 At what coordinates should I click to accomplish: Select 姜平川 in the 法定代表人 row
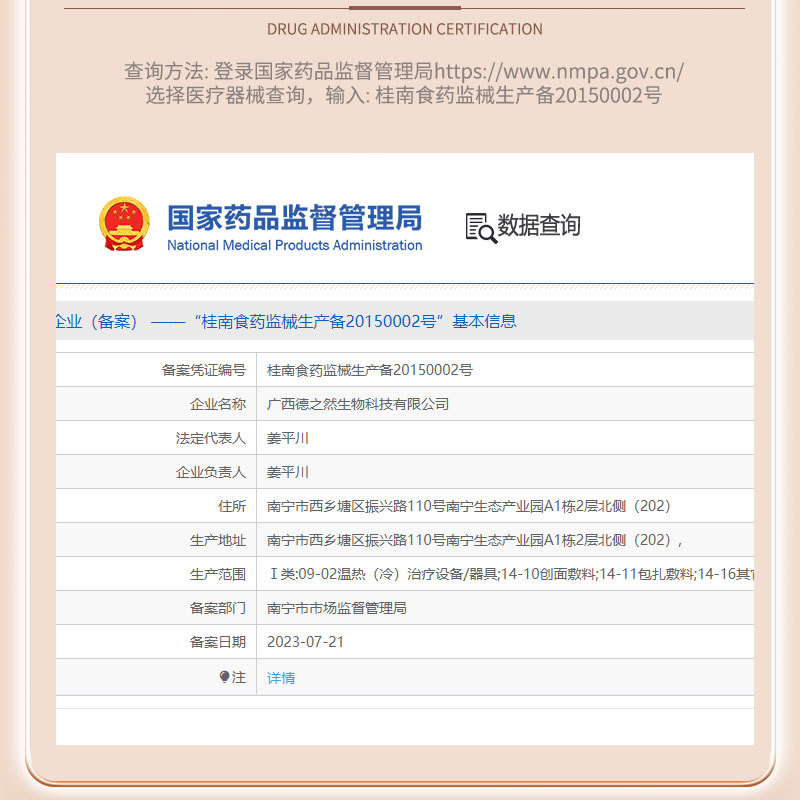tap(288, 438)
